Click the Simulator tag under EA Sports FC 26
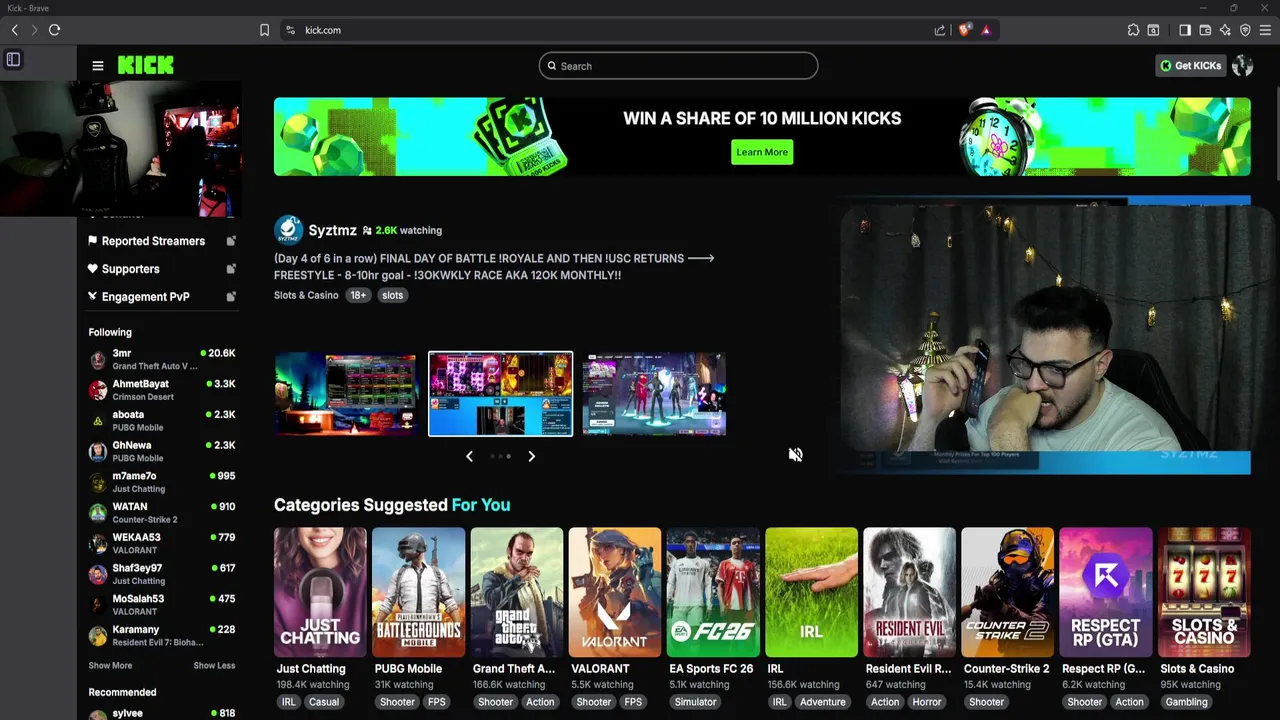 pyautogui.click(x=695, y=702)
